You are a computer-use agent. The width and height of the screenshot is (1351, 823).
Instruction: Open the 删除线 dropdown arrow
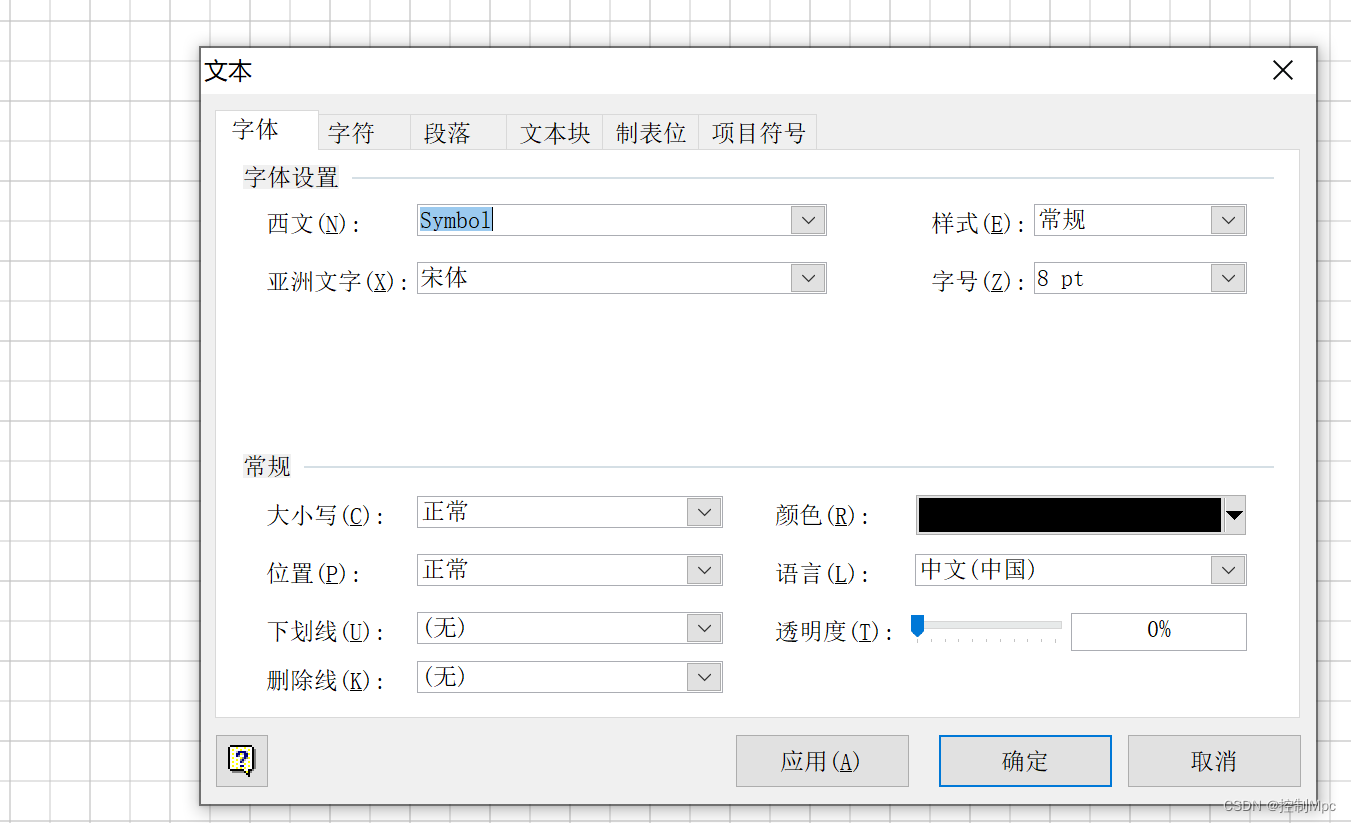(704, 677)
